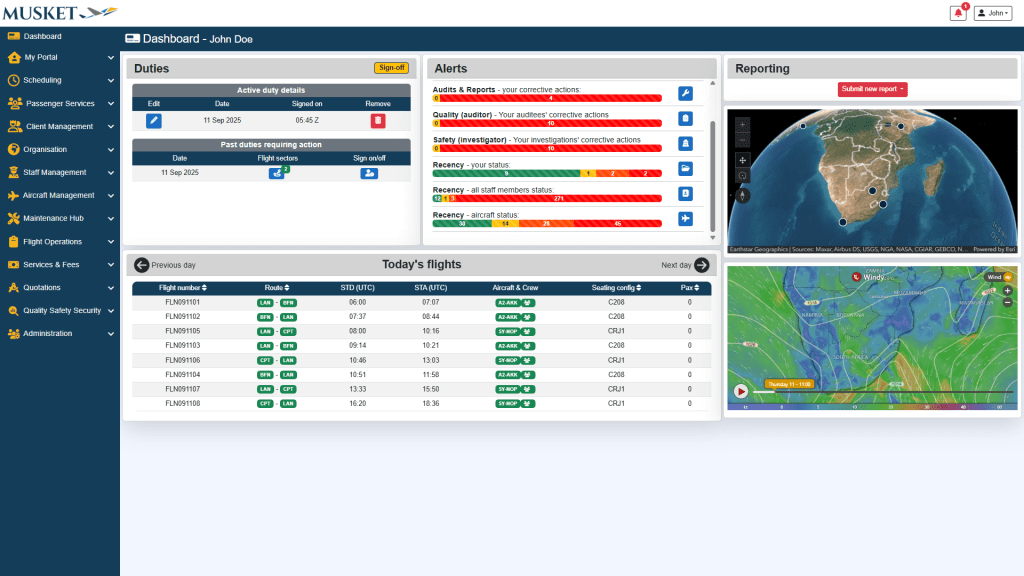Open the John user dropdown
Image resolution: width=1024 pixels, height=576 pixels.
pyautogui.click(x=993, y=13)
